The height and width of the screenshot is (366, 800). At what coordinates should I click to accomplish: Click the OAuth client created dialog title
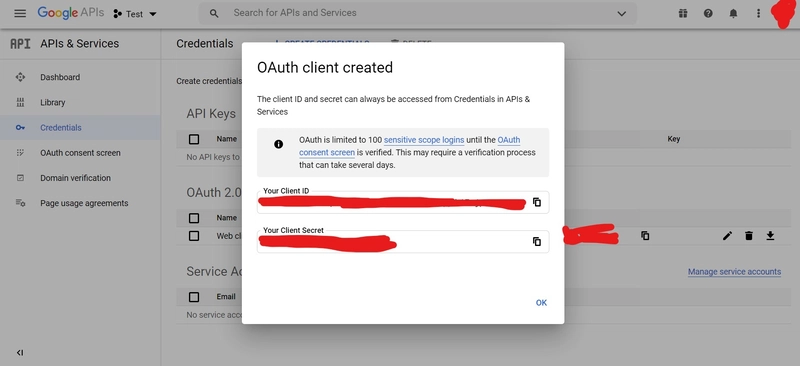(325, 67)
